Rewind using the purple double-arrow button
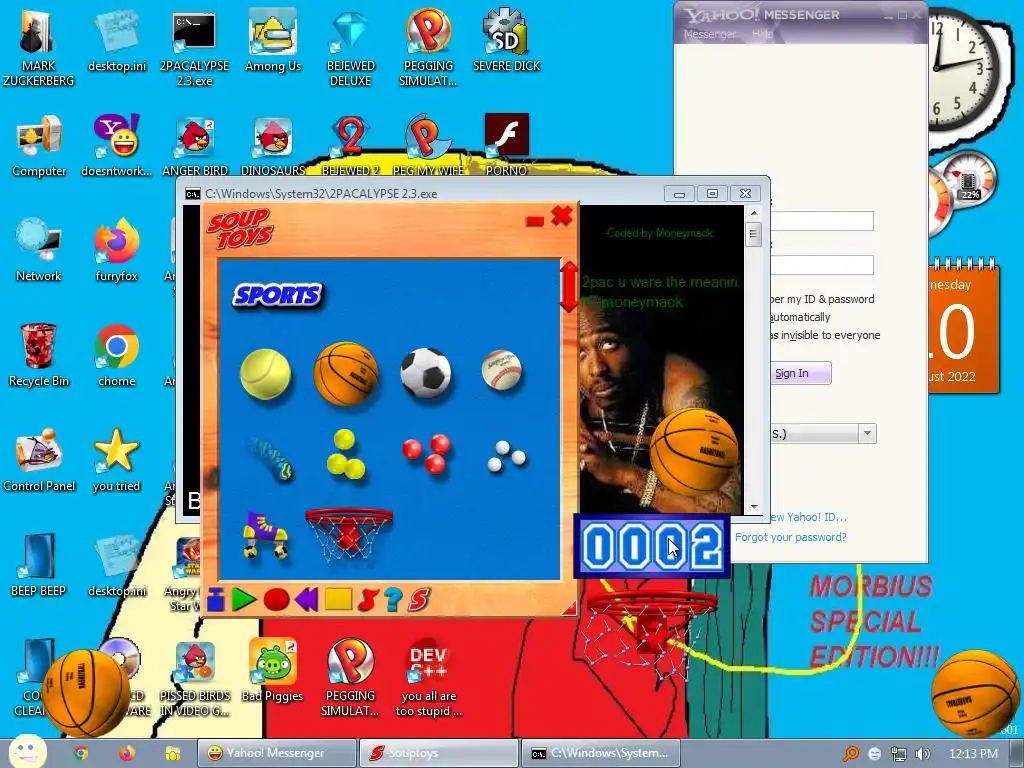Viewport: 1024px width, 768px height. click(306, 600)
